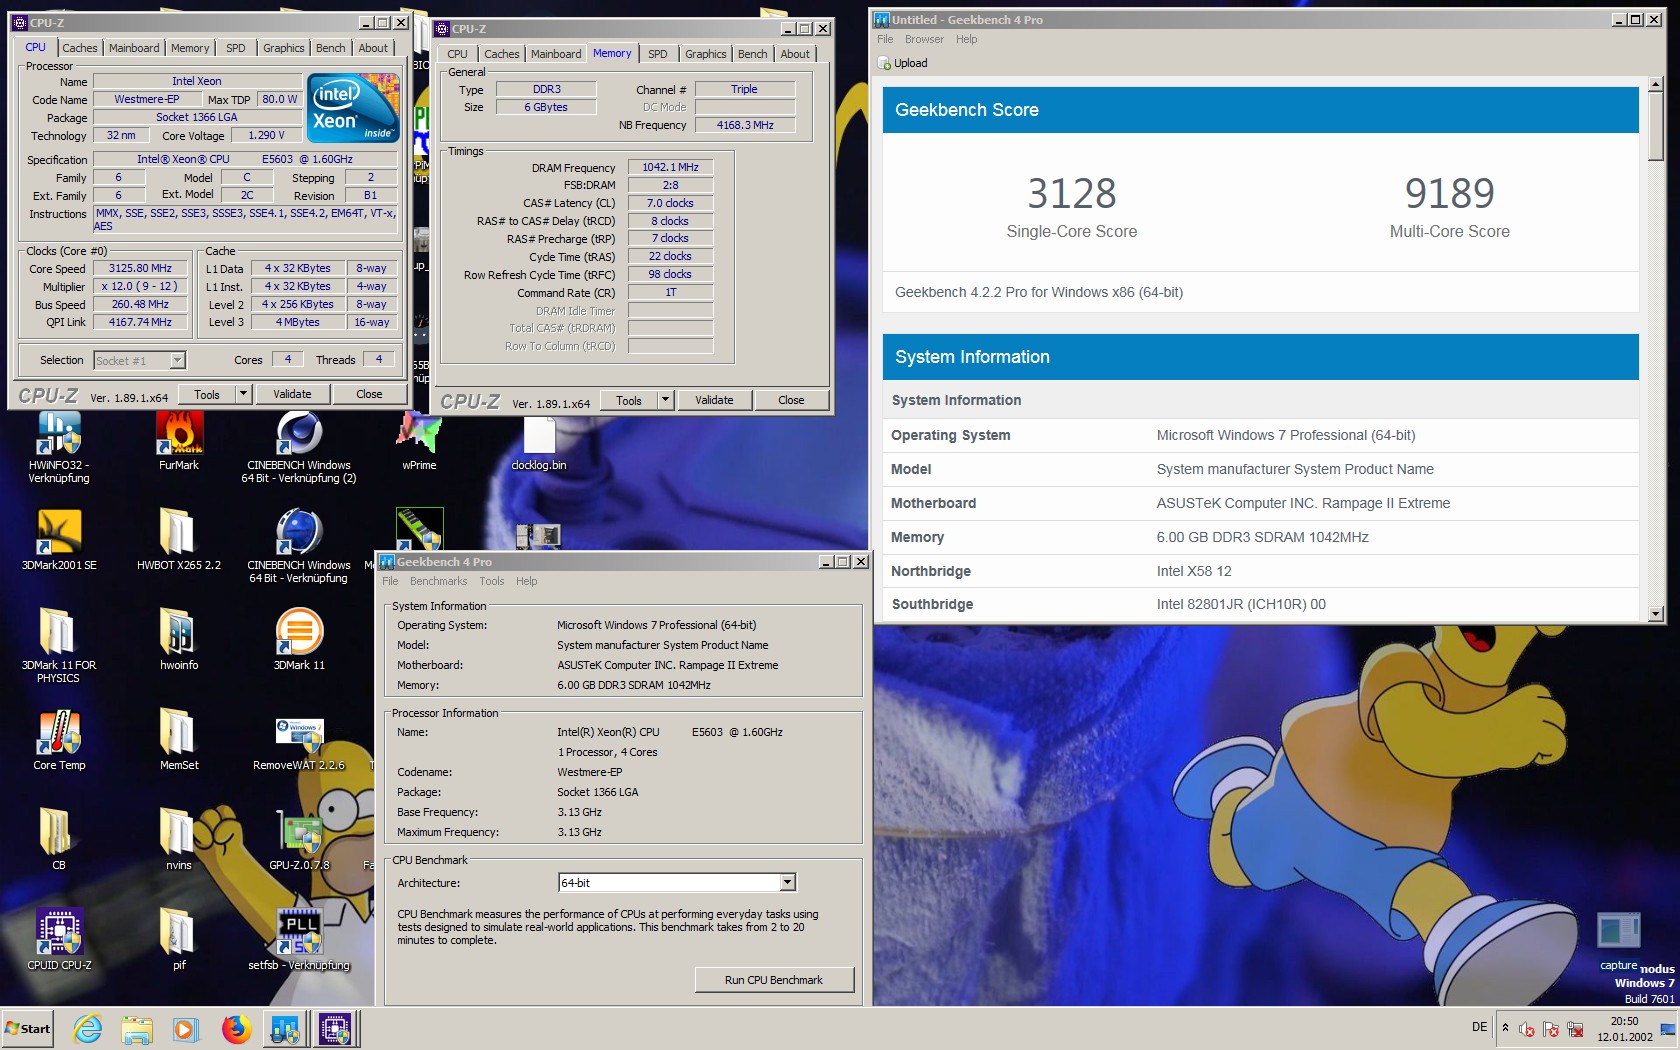Open Browser menu in Untitled Geekbench window

pos(924,39)
